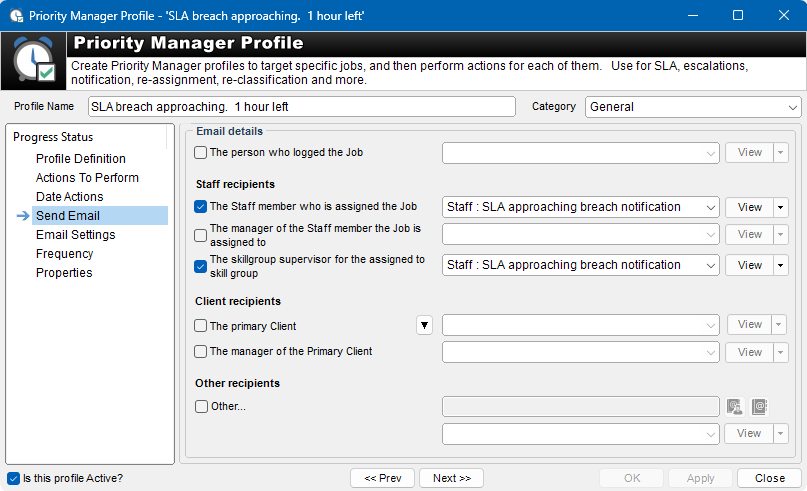
Task: Click the alarm clock Priority Manager logo
Action: [34, 61]
